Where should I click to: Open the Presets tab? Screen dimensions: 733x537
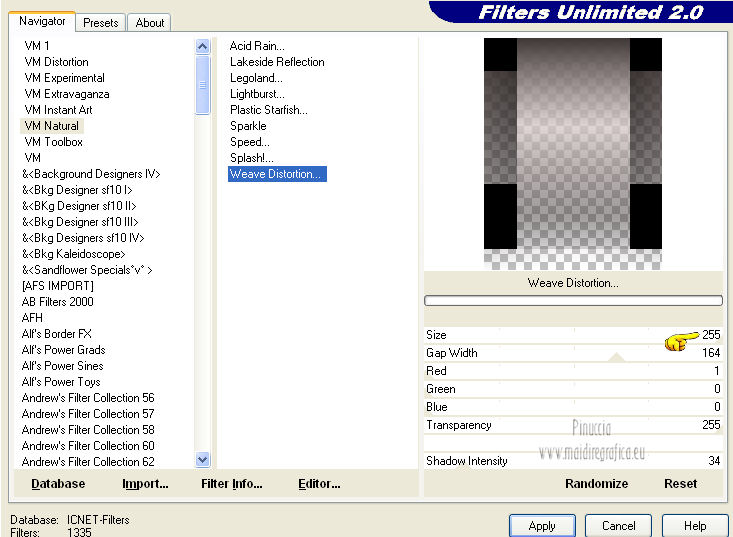pos(101,23)
